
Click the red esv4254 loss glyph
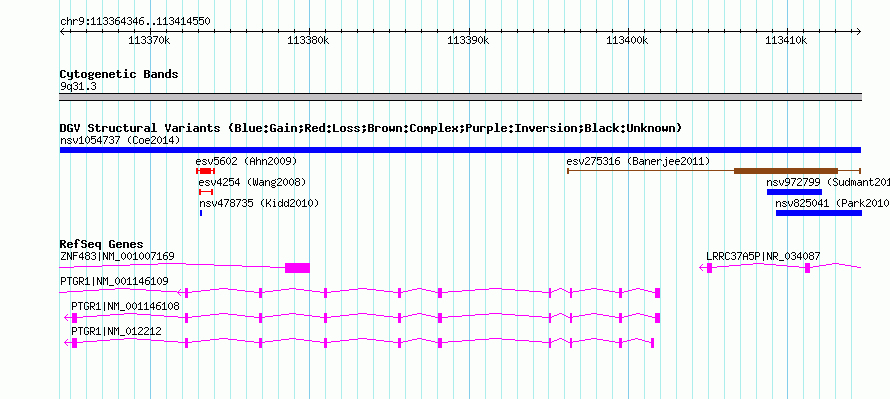[x=205, y=192]
